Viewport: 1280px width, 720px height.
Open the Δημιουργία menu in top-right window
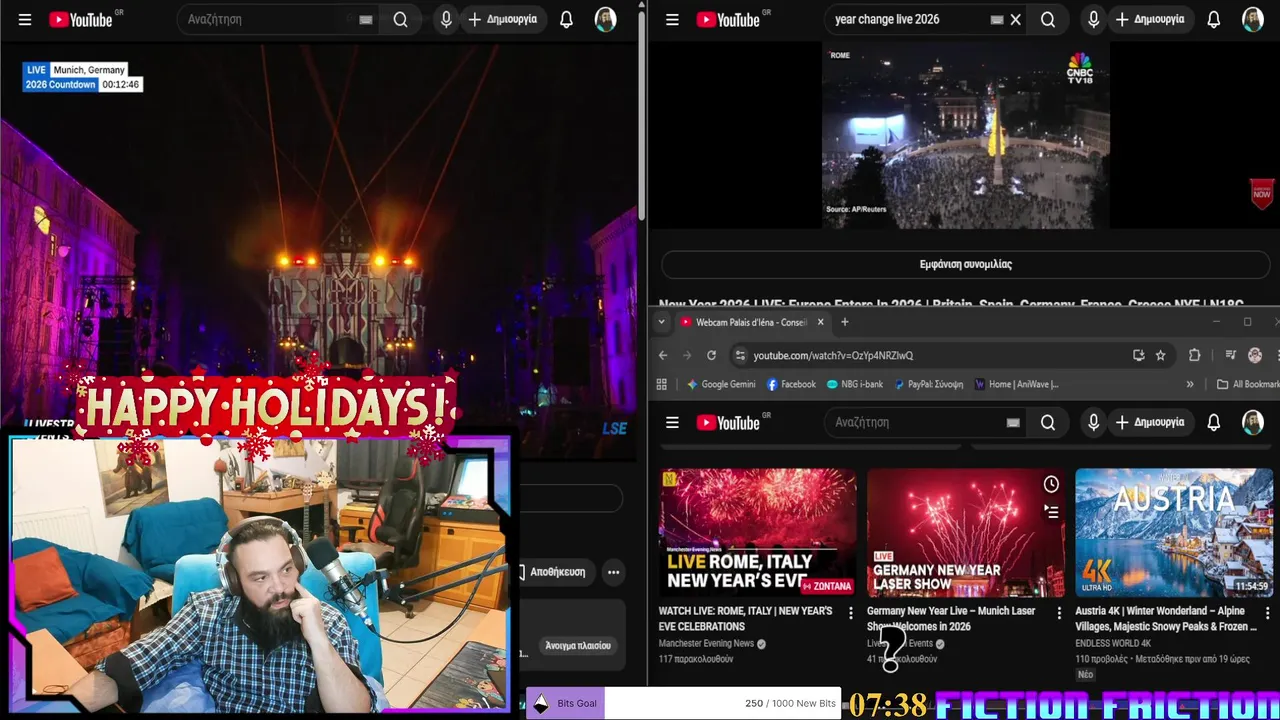pos(1150,19)
